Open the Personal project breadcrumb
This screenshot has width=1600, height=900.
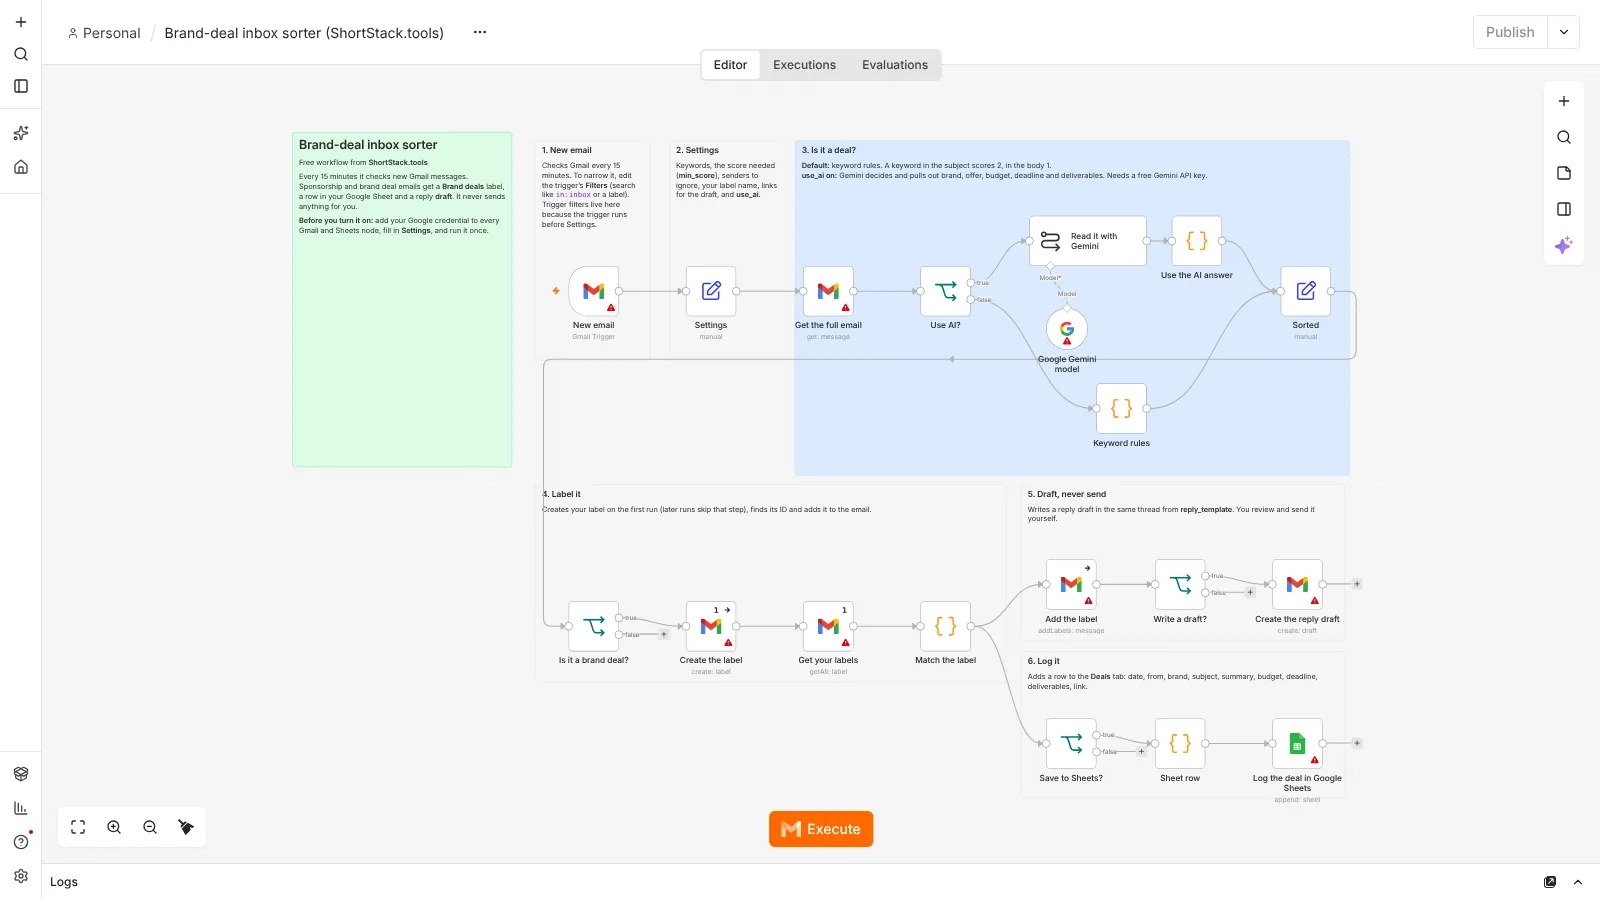[104, 33]
